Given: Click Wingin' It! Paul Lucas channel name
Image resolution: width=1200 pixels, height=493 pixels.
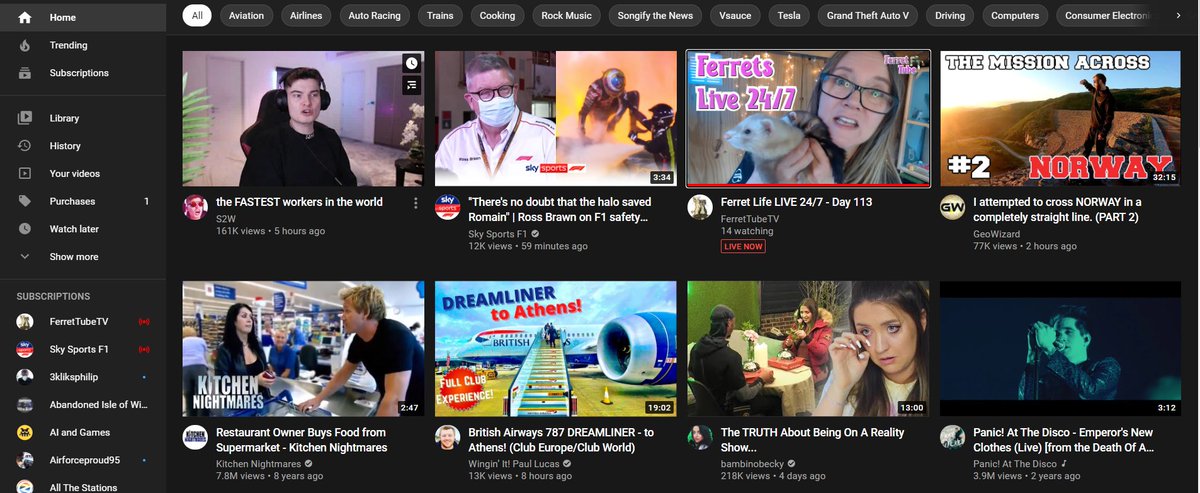Looking at the screenshot, I should [x=516, y=464].
